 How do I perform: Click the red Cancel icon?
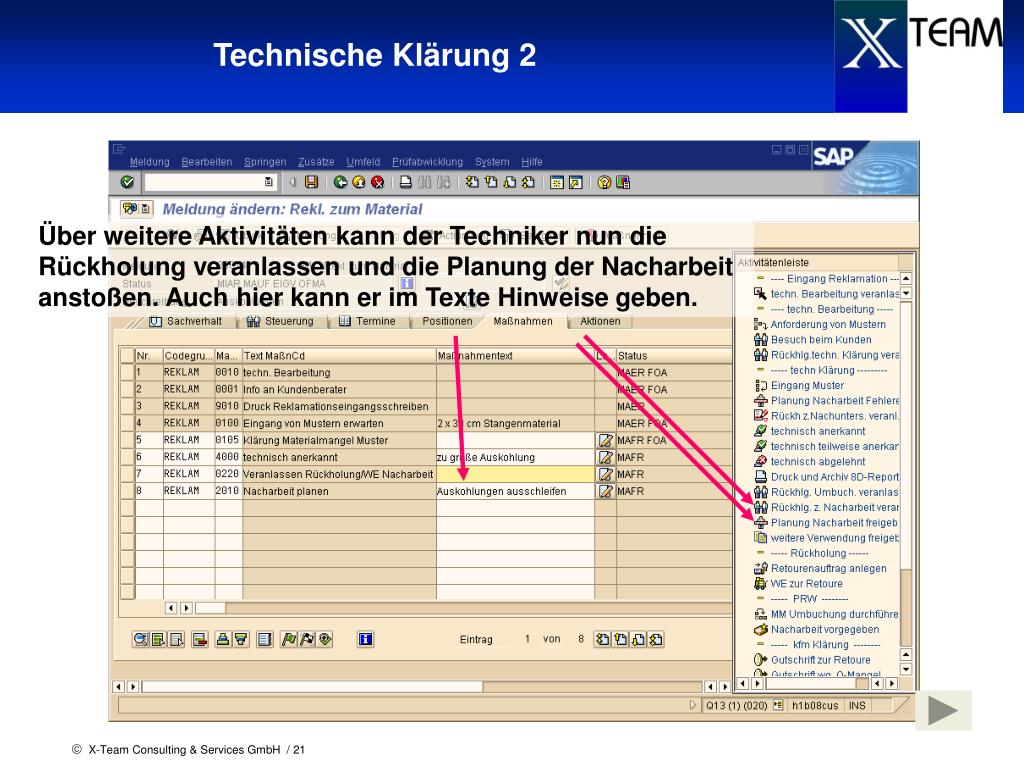click(377, 182)
